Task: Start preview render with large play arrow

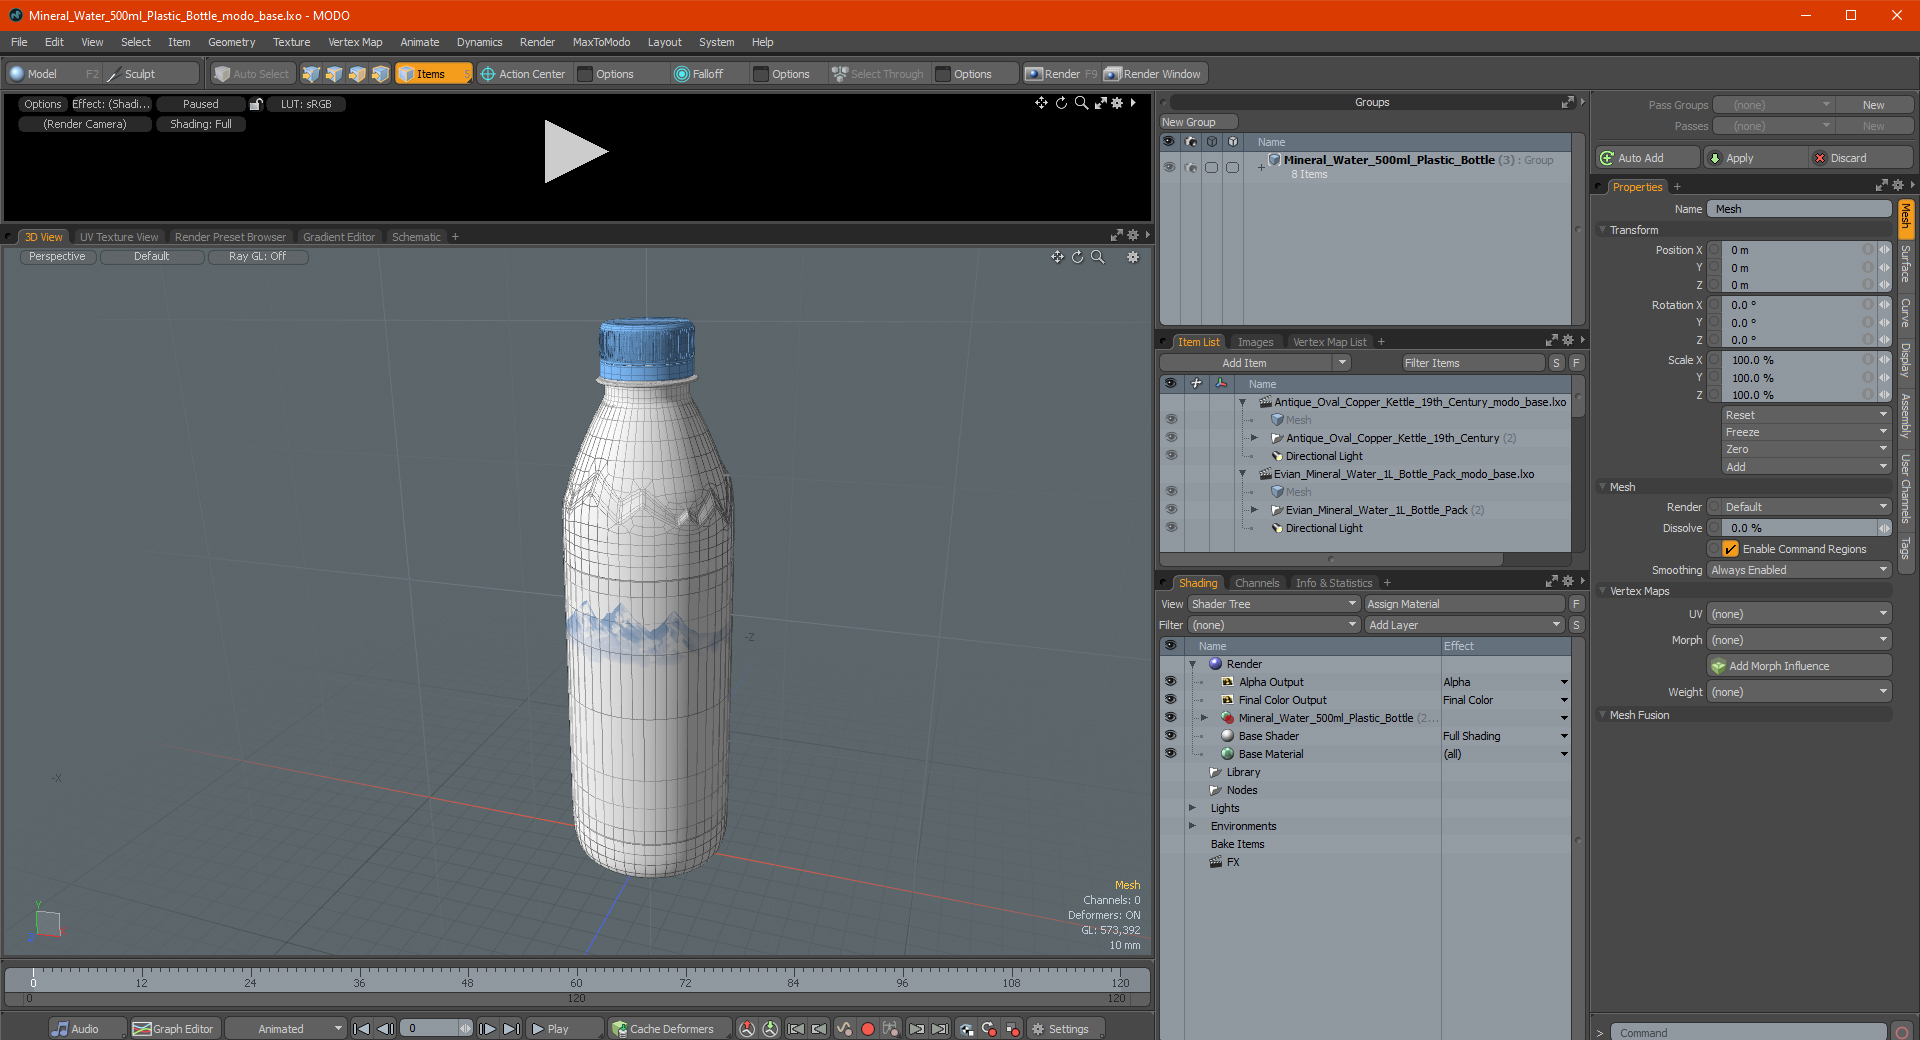Action: click(x=575, y=152)
